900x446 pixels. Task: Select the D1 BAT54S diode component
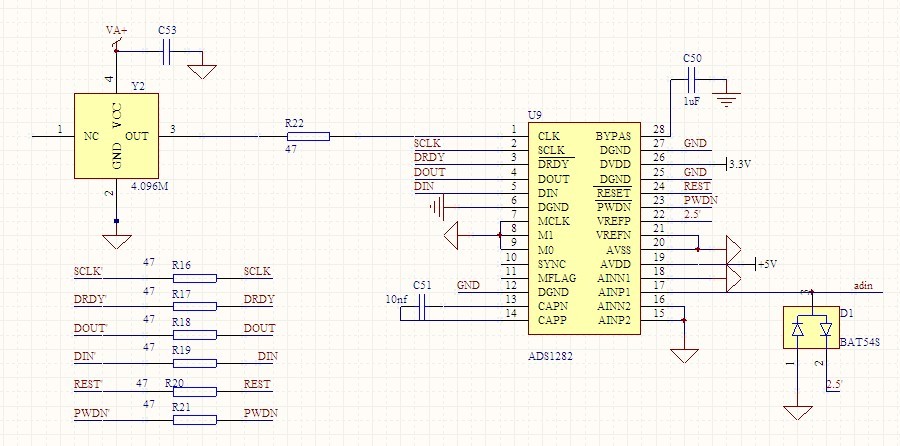point(811,327)
